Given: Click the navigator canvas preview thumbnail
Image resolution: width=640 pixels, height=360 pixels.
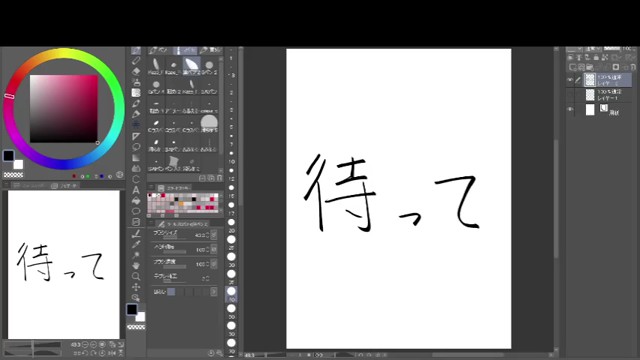Looking at the screenshot, I should [x=64, y=264].
